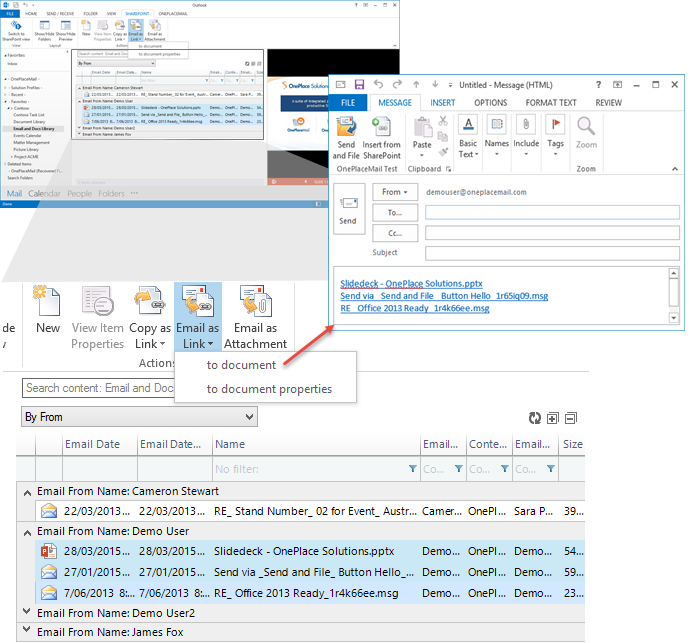
Task: Open Send via Send and File link
Action: (x=444, y=296)
